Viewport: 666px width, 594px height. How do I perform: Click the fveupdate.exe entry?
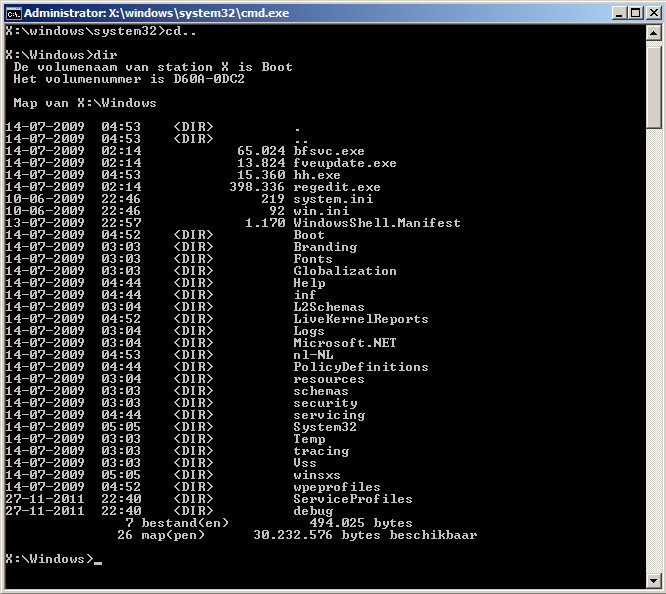click(345, 163)
